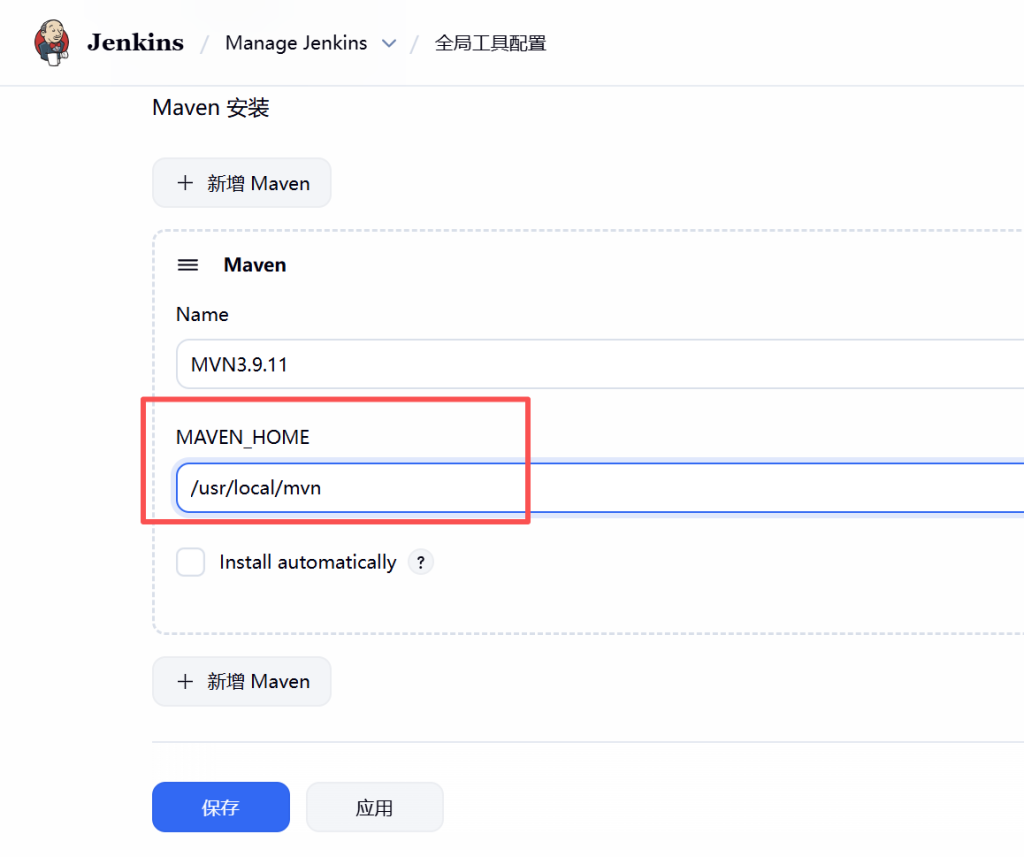The height and width of the screenshot is (857, 1024).
Task: Open the Manage Jenkins breadcrumb
Action: (296, 43)
